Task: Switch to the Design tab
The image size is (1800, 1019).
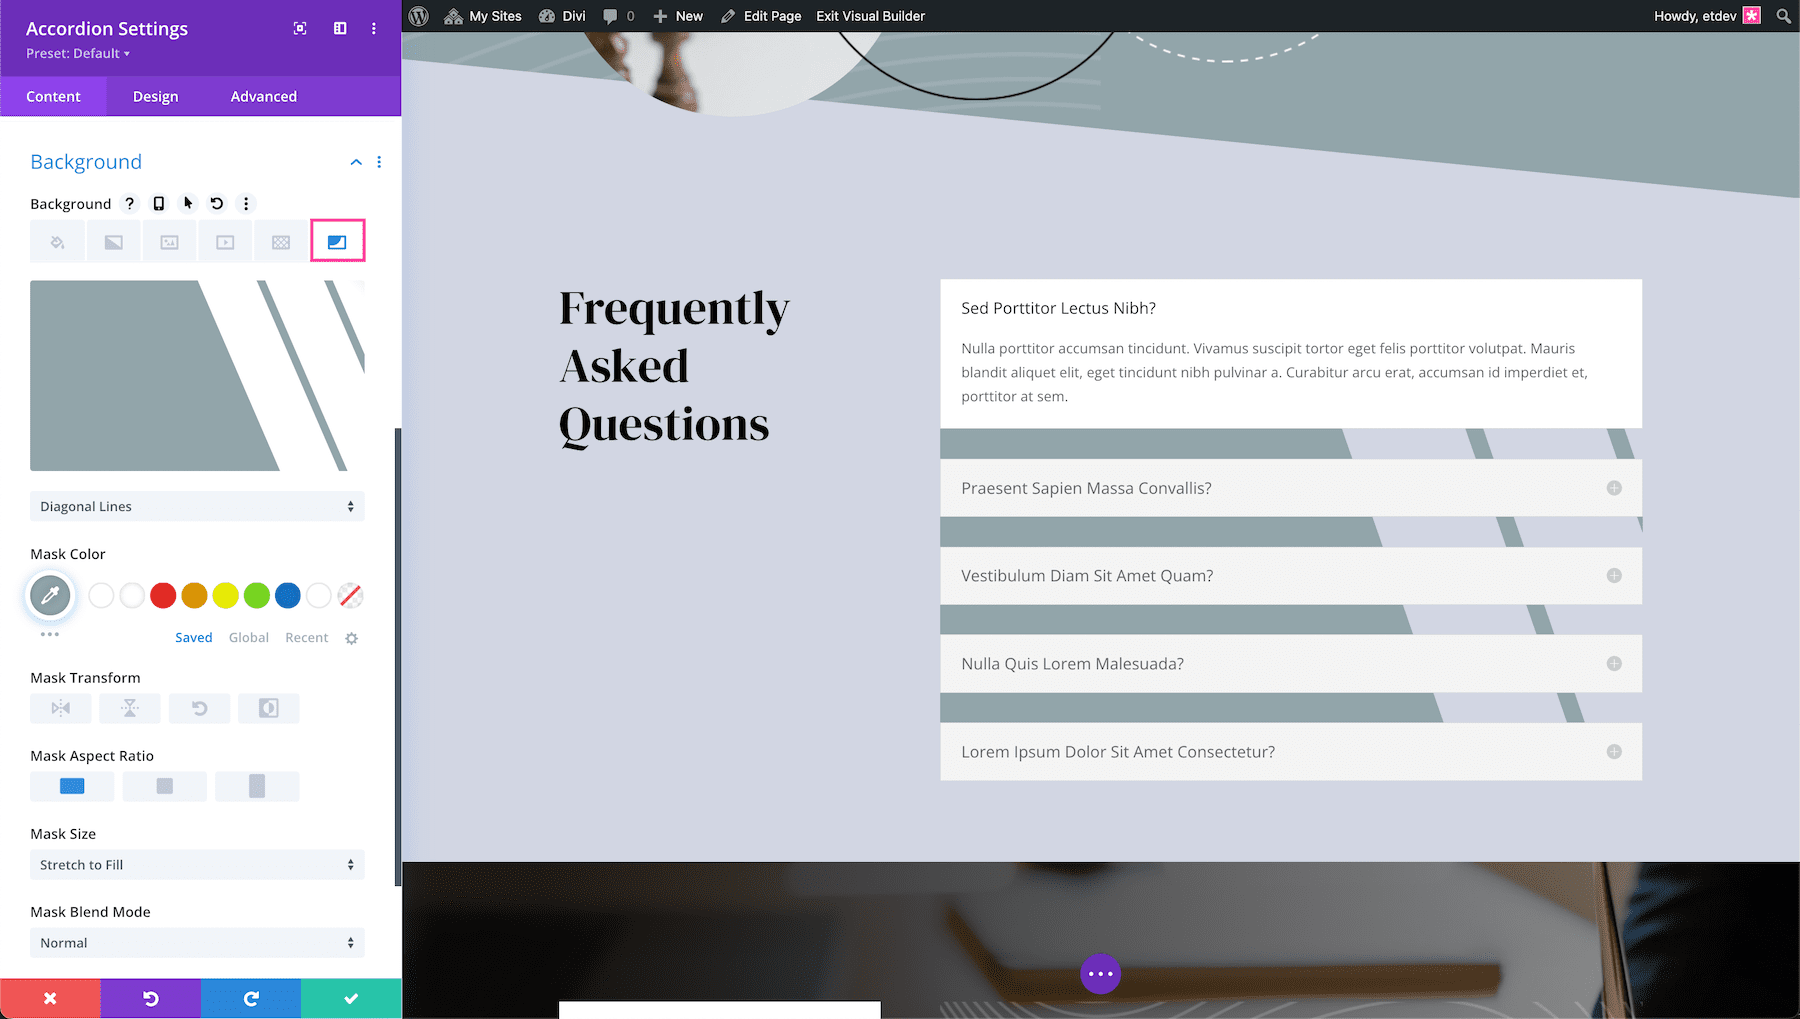Action: tap(155, 96)
